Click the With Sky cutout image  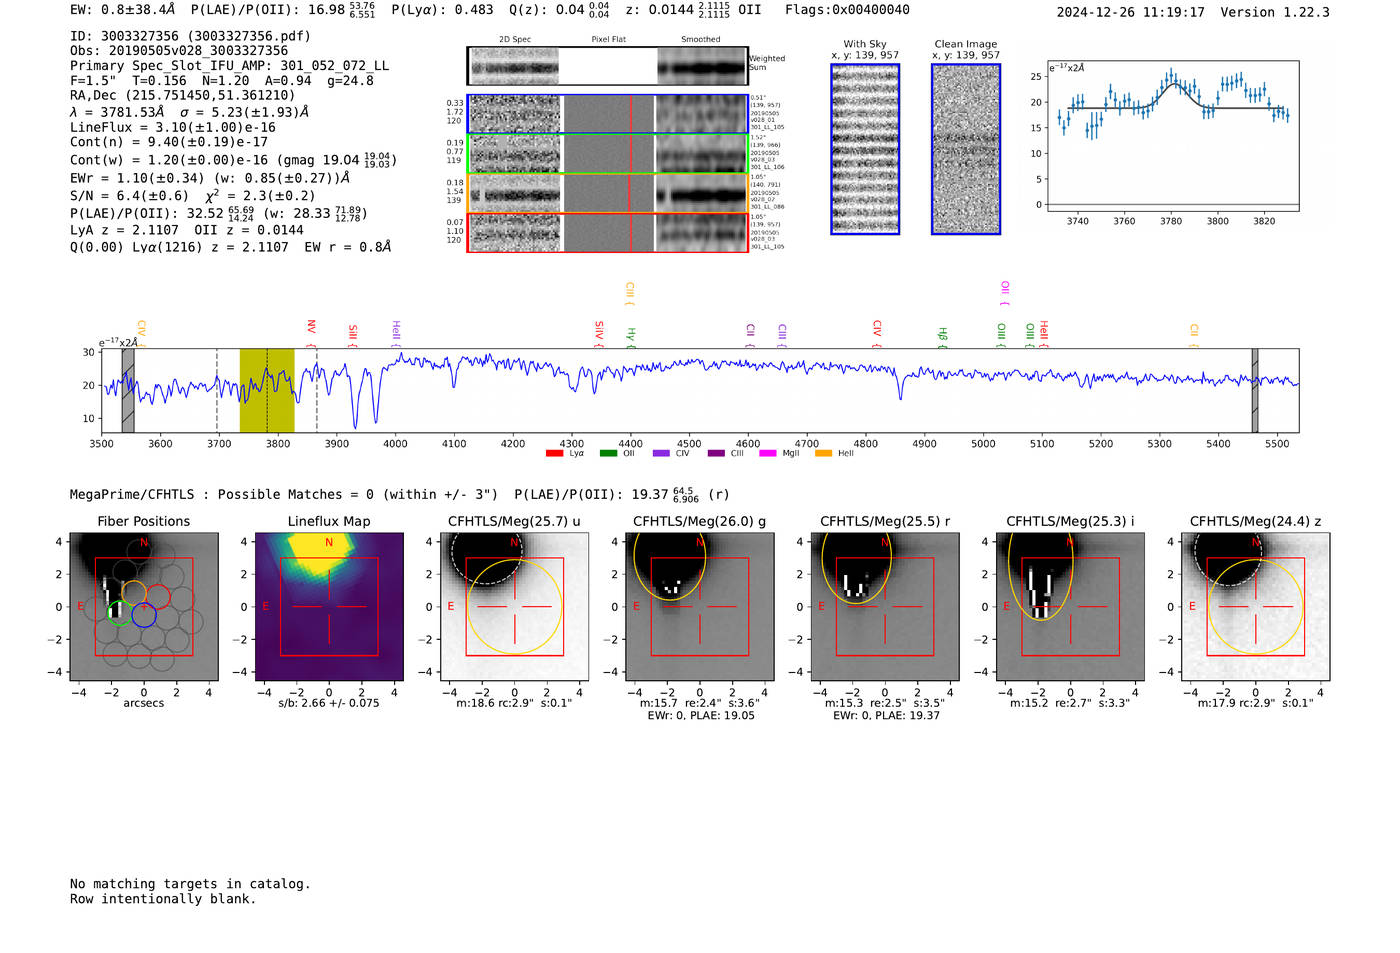click(865, 149)
